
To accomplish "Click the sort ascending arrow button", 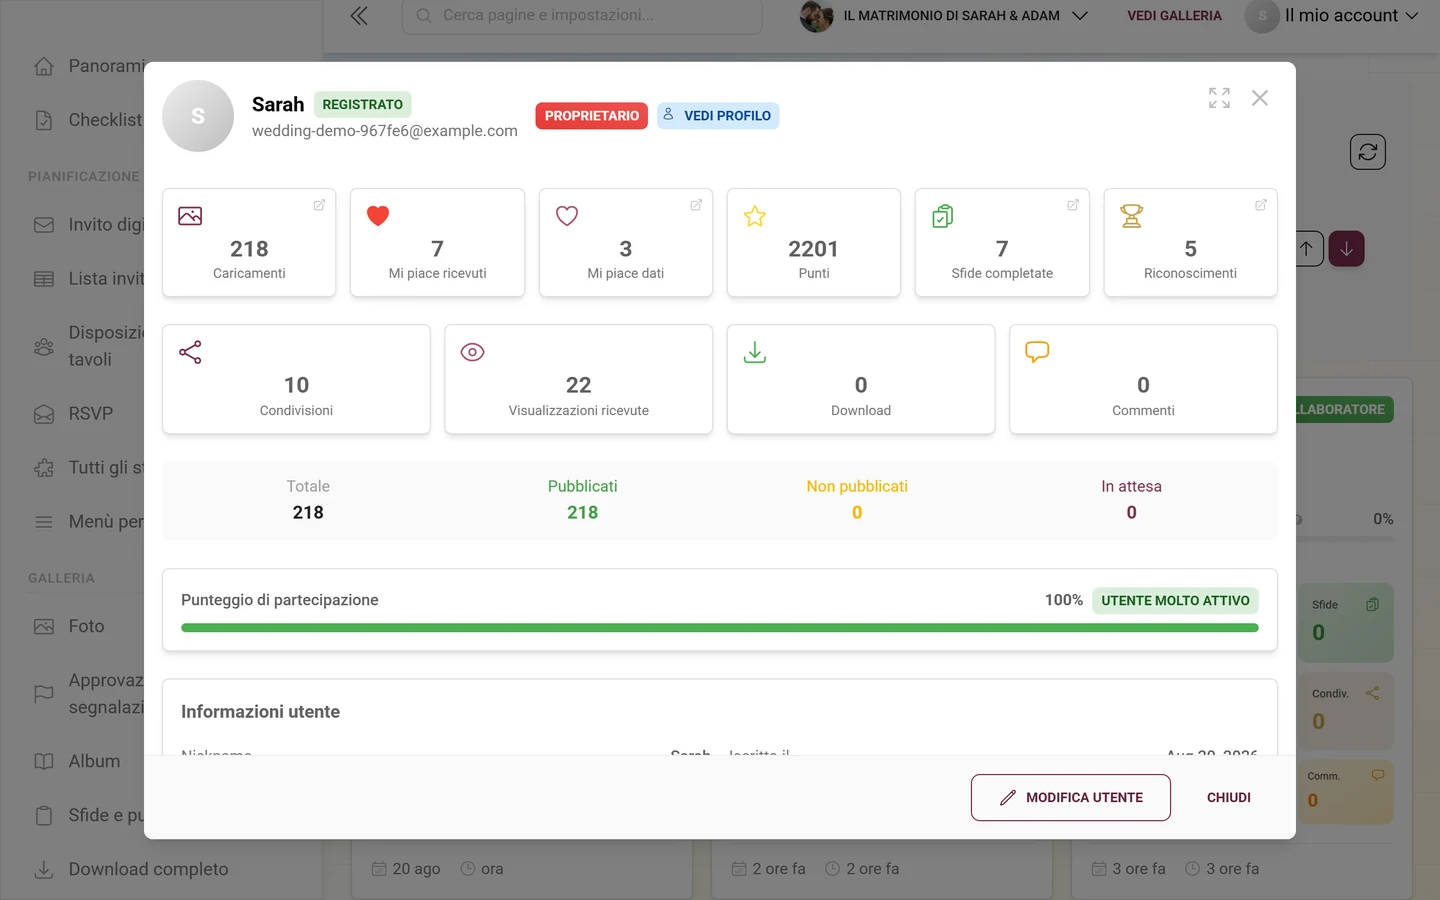I will click(x=1306, y=249).
